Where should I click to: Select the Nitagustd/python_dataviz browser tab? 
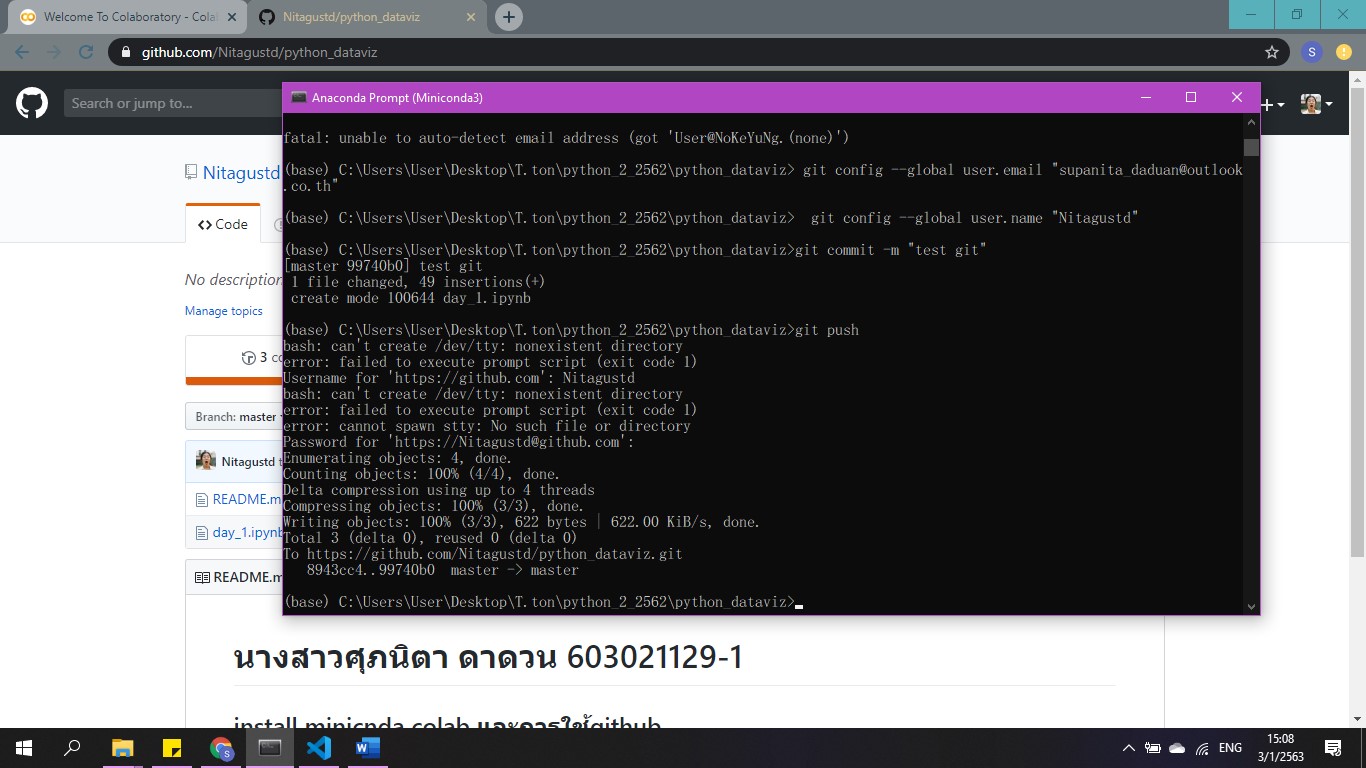(x=365, y=17)
